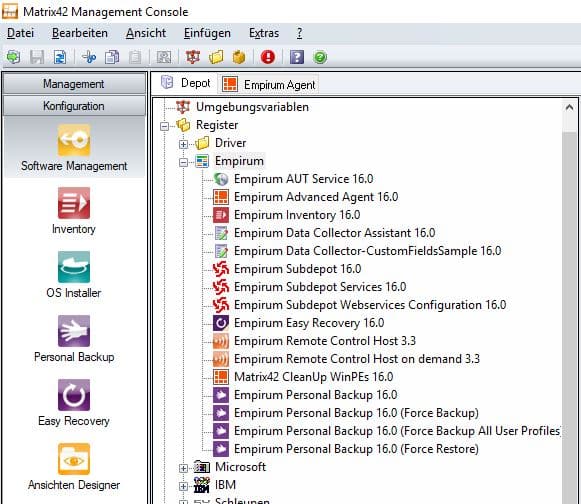This screenshot has width=581, height=504.
Task: Select Empirum Data Collector Assistant 16.0
Action: tap(335, 233)
